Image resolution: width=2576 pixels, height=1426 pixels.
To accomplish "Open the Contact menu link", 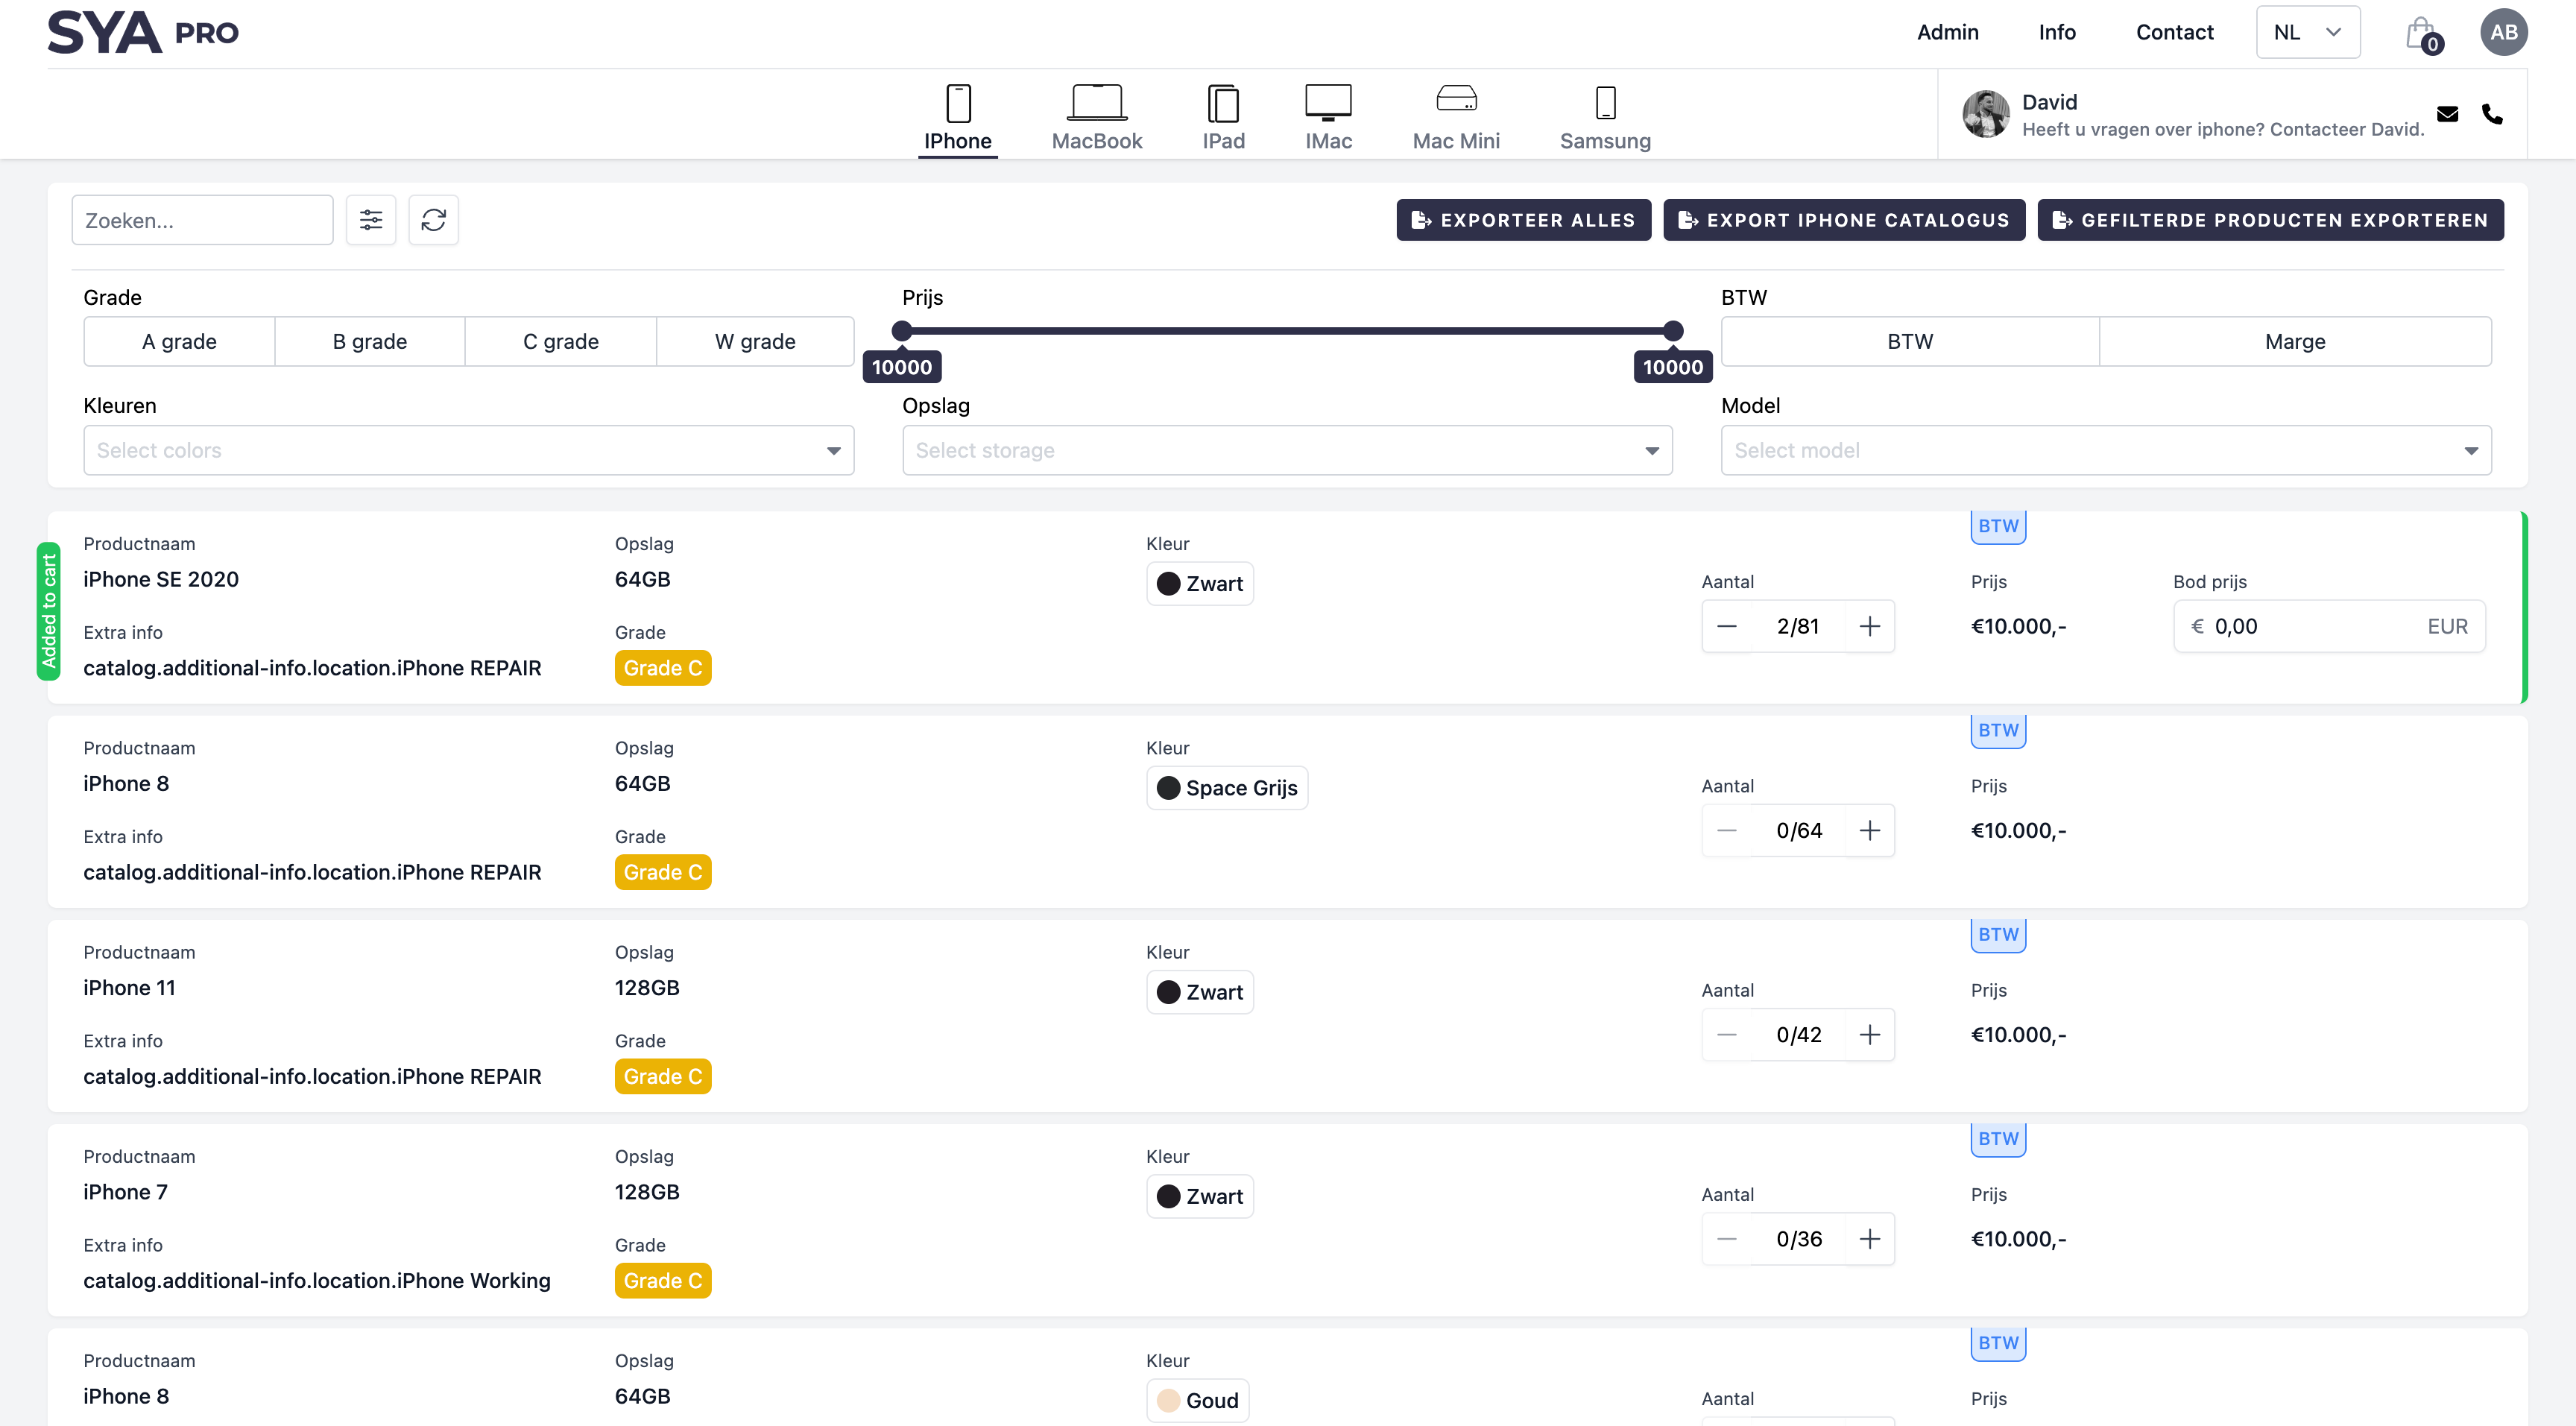I will pyautogui.click(x=2174, y=32).
